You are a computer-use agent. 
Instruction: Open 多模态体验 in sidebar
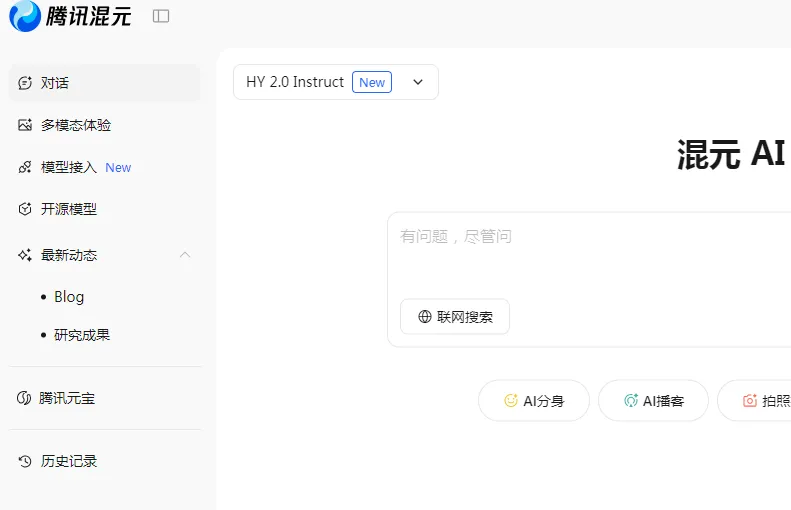105,125
